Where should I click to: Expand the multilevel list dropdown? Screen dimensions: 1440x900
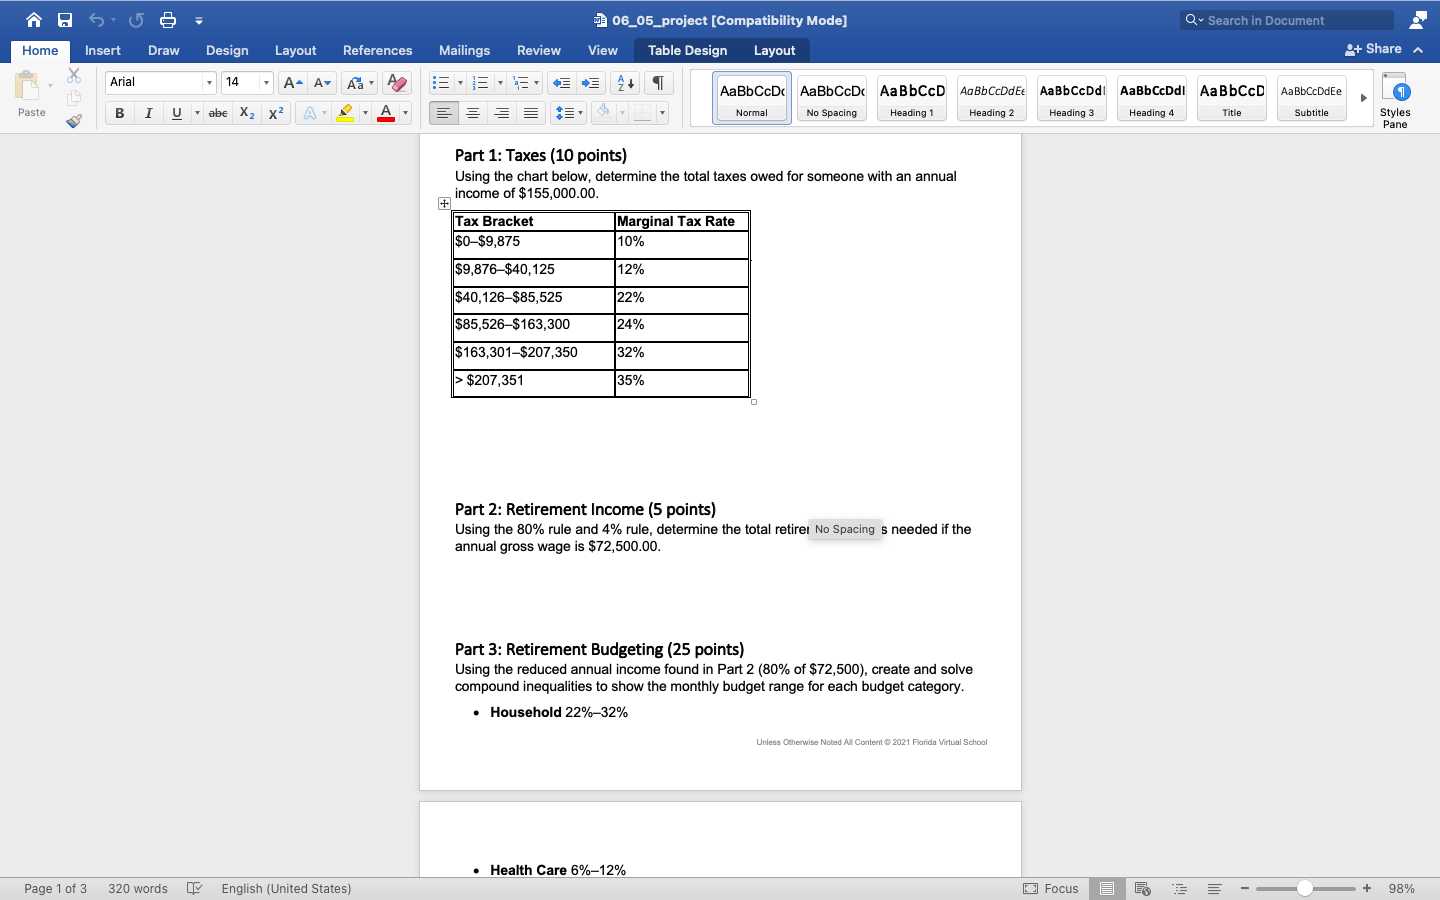pyautogui.click(x=536, y=83)
